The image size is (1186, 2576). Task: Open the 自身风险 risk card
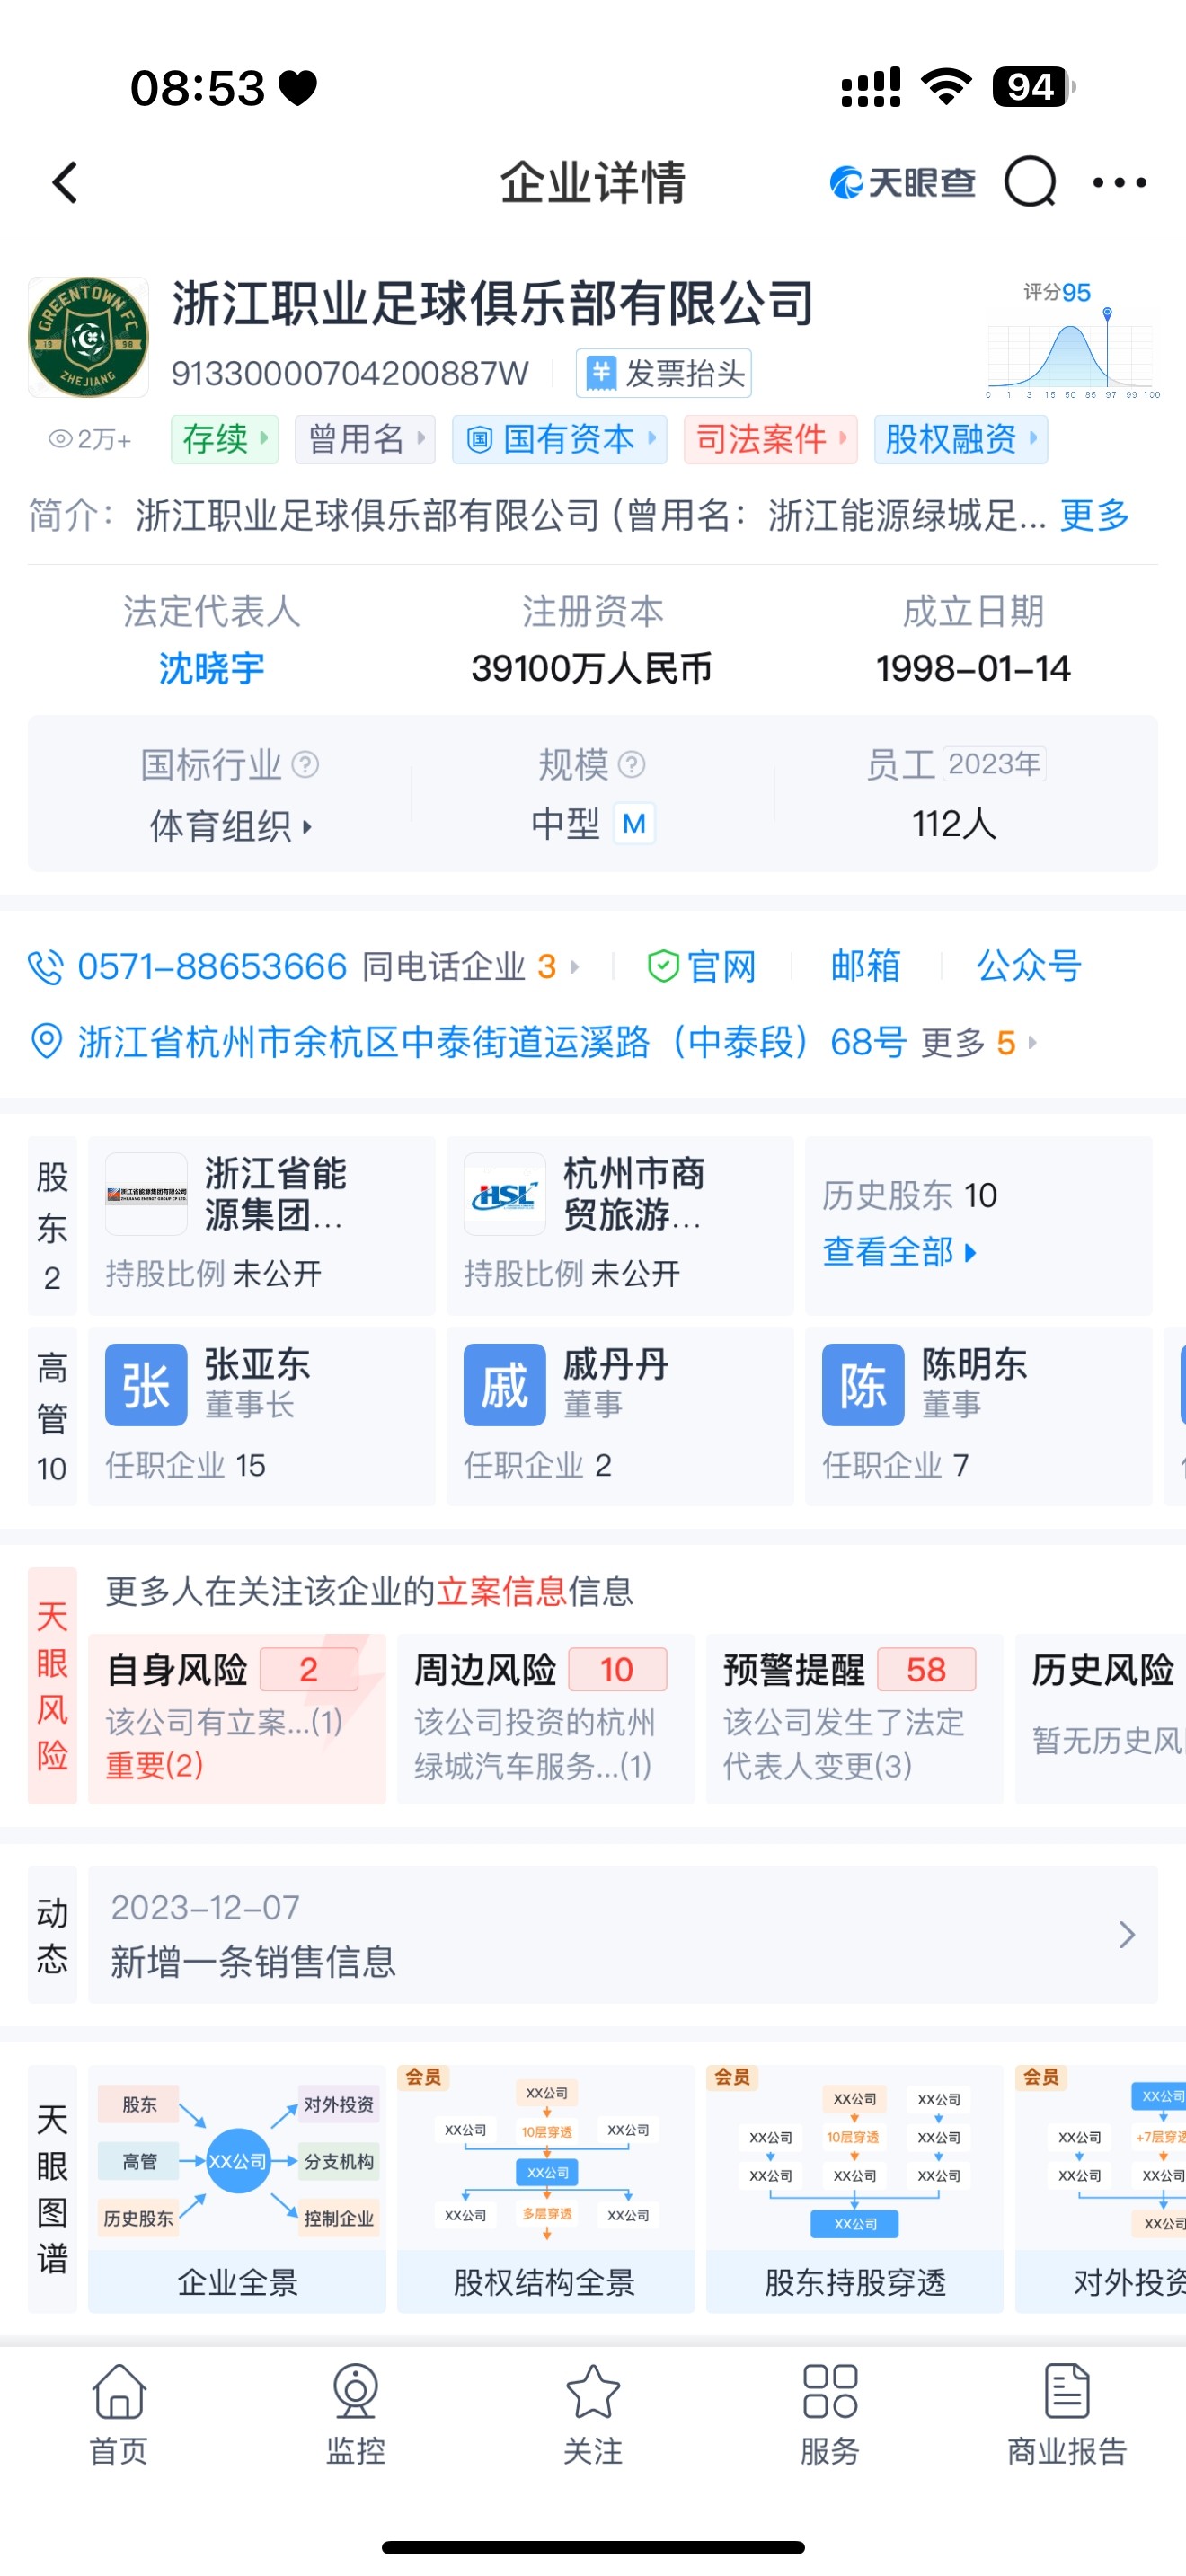[237, 1718]
